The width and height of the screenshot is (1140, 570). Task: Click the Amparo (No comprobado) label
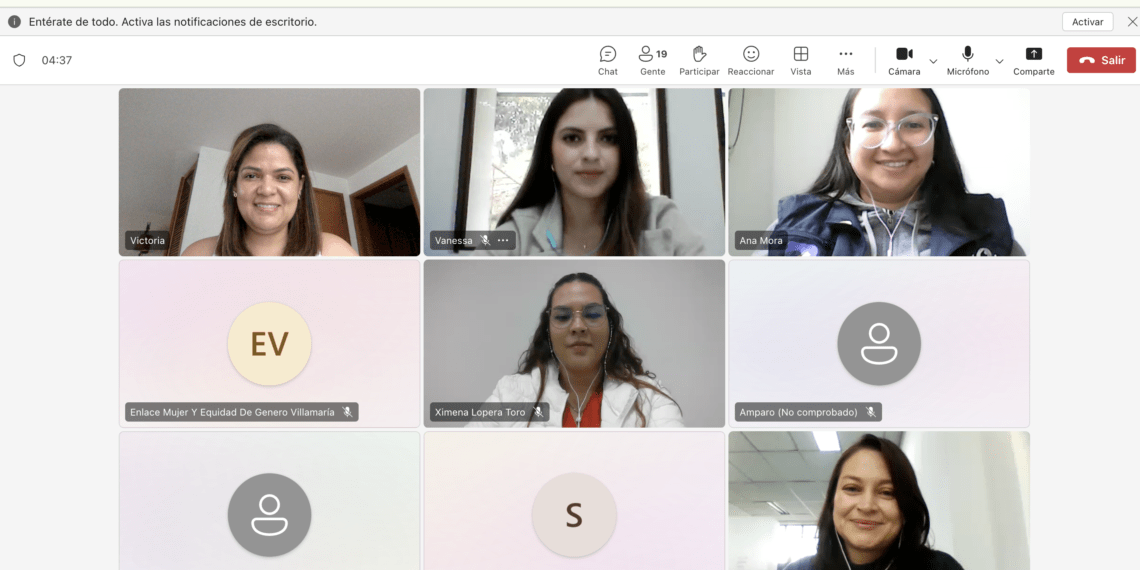click(798, 412)
